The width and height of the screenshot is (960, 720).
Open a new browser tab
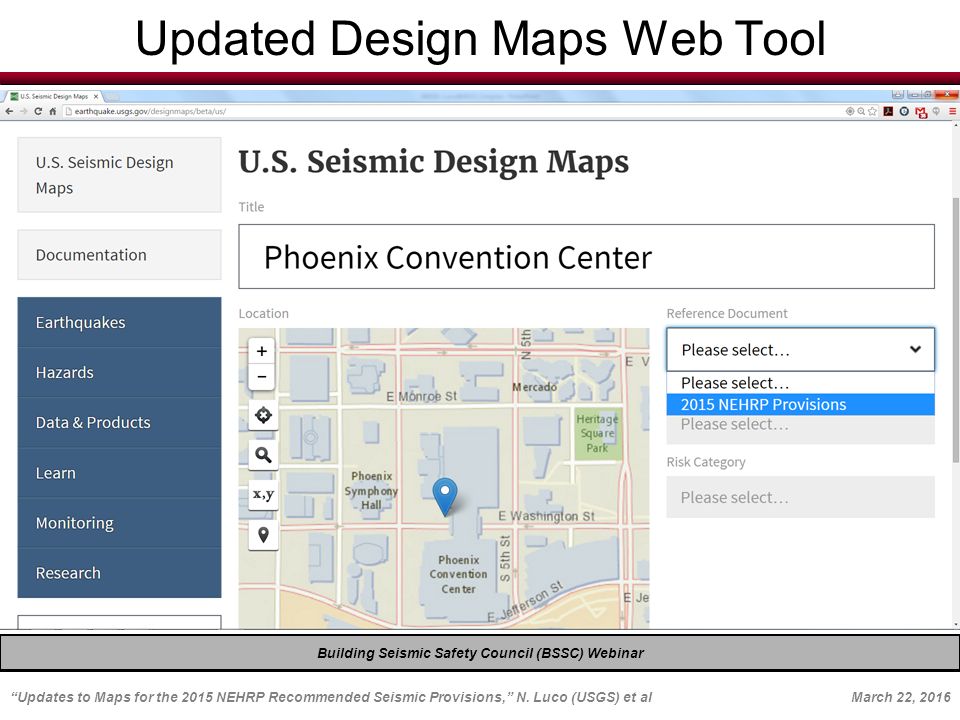[x=113, y=97]
